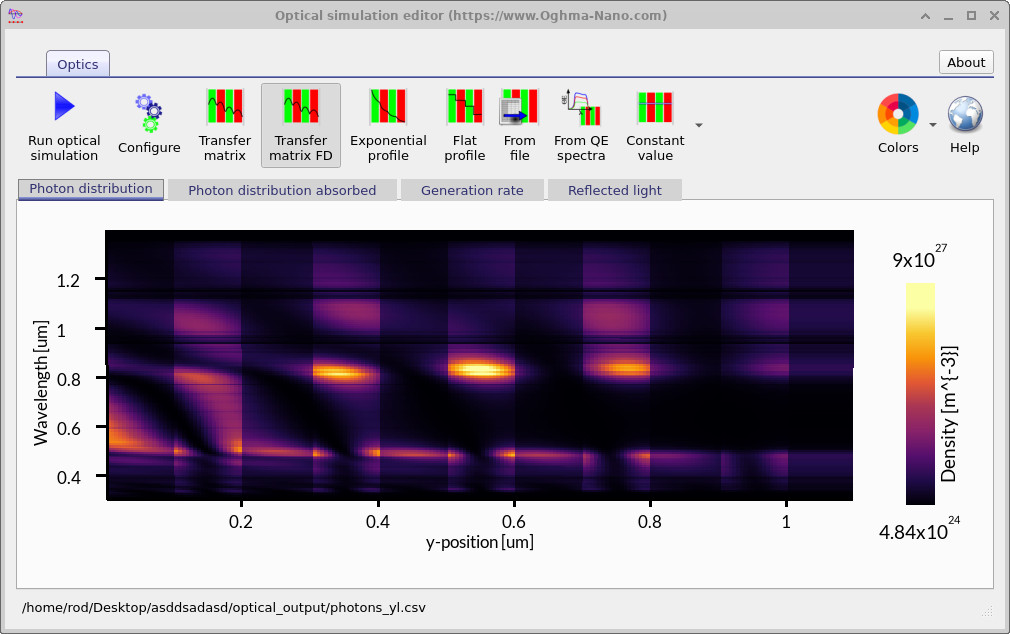Click the About button
The width and height of the screenshot is (1010, 634).
click(966, 62)
